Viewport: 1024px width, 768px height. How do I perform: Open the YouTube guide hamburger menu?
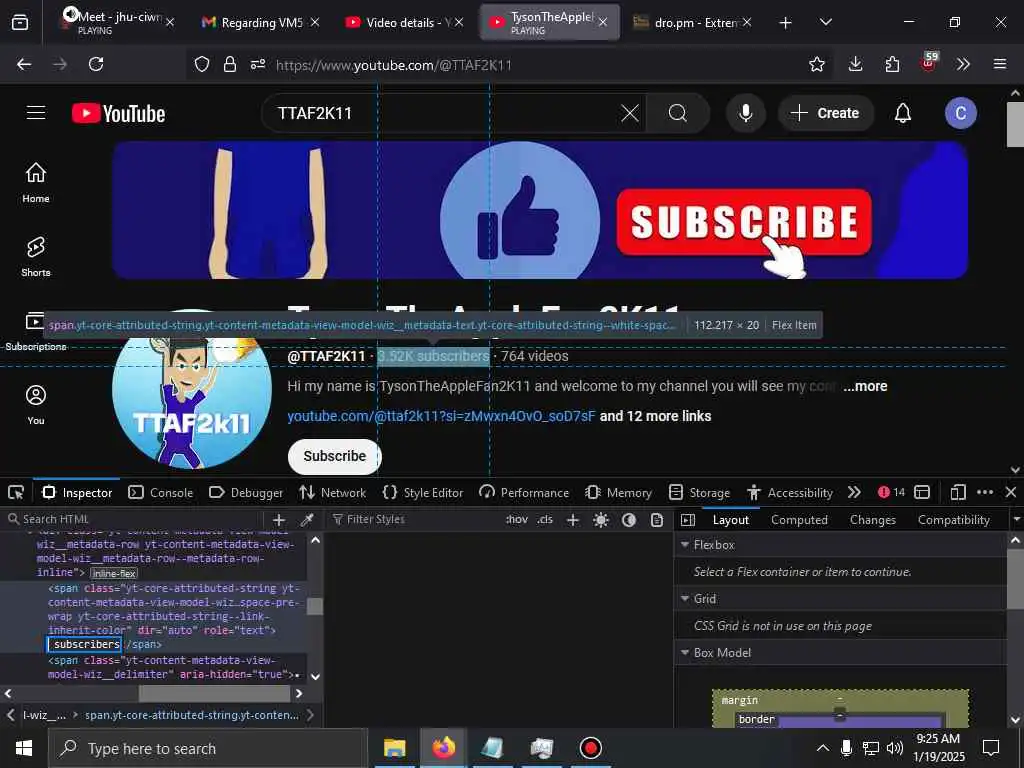click(36, 113)
